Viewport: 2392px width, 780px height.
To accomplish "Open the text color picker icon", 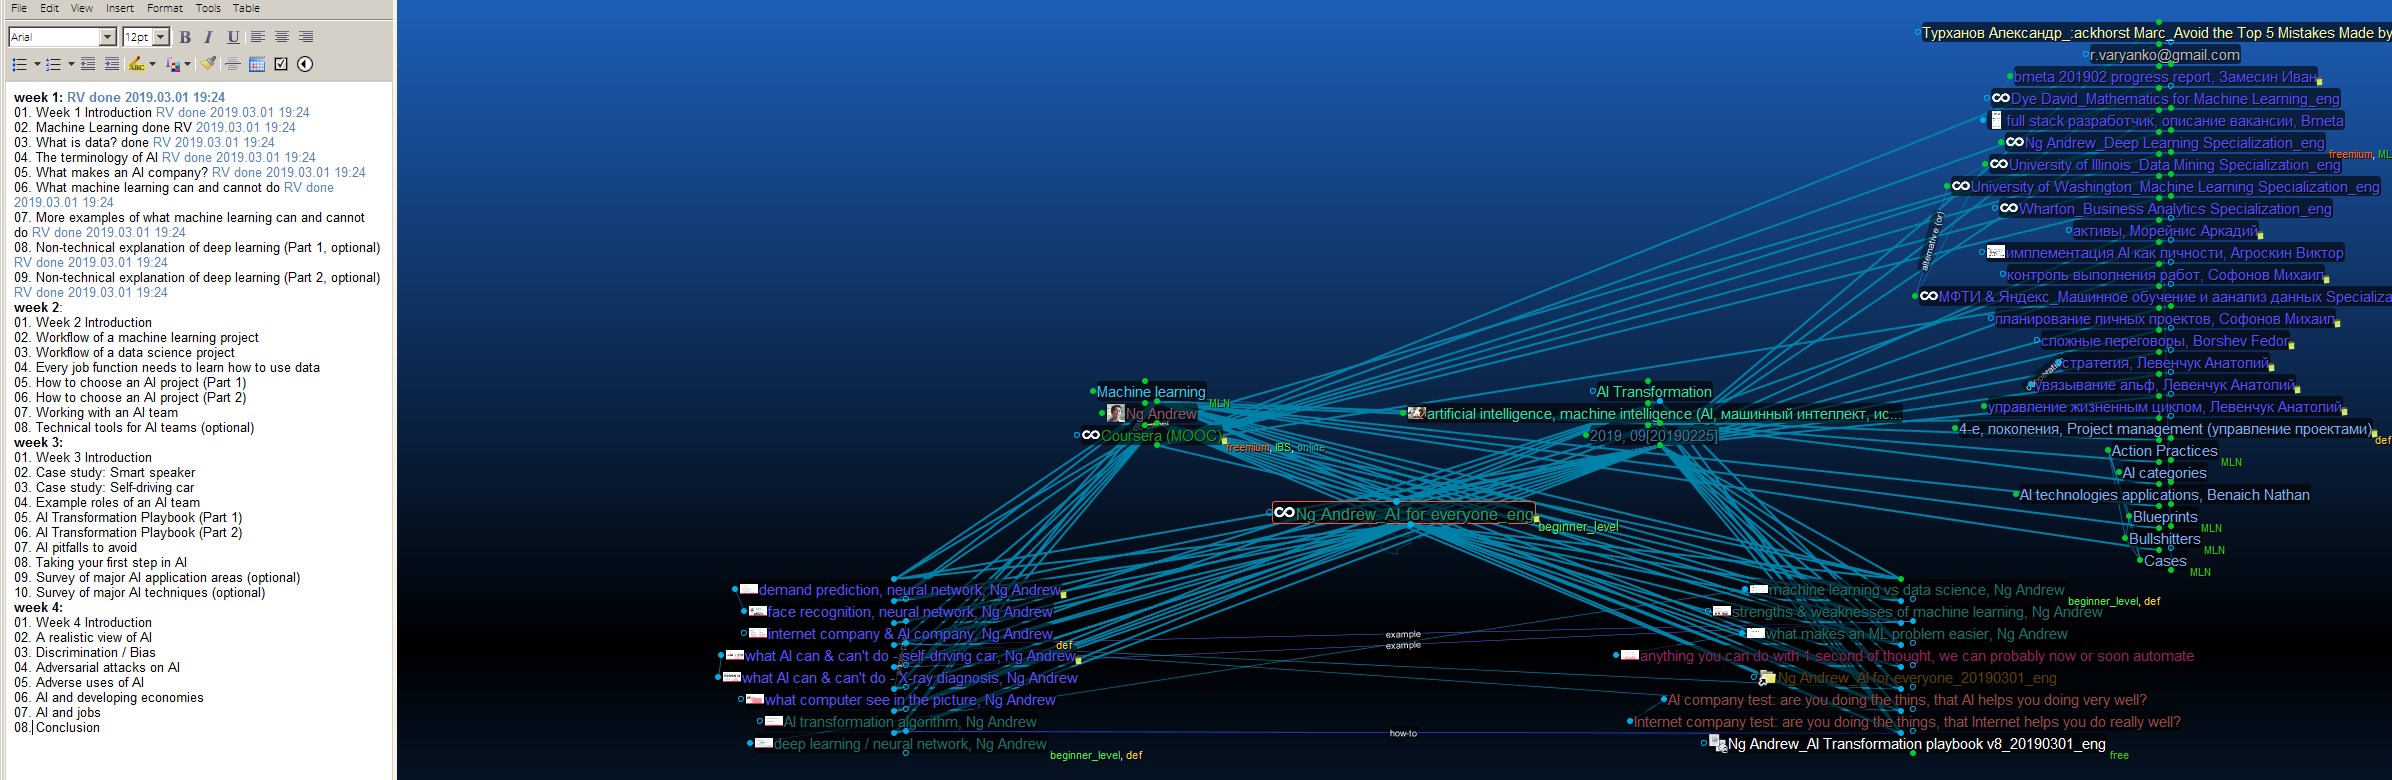I will 172,64.
